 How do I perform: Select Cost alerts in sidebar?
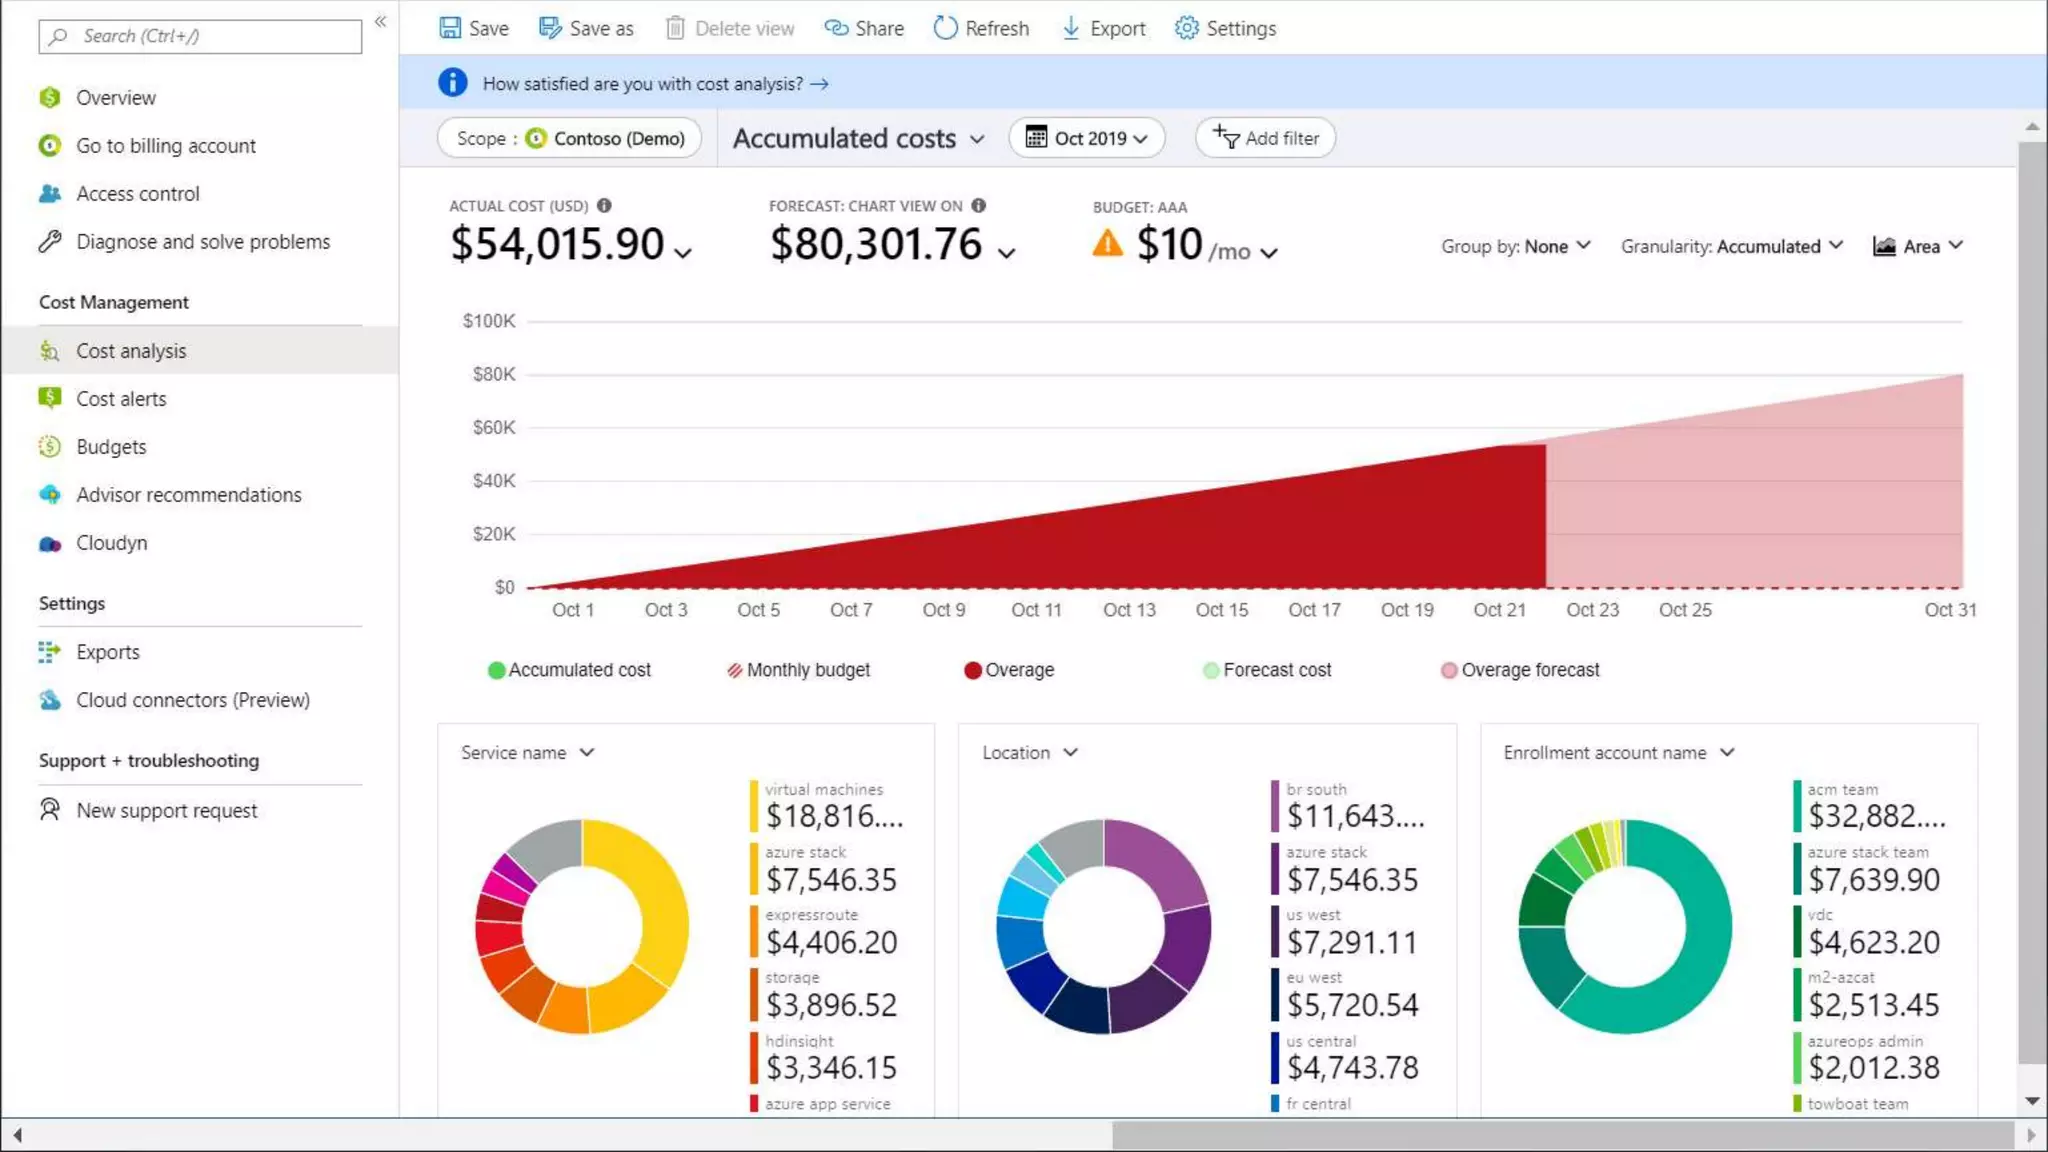121,399
